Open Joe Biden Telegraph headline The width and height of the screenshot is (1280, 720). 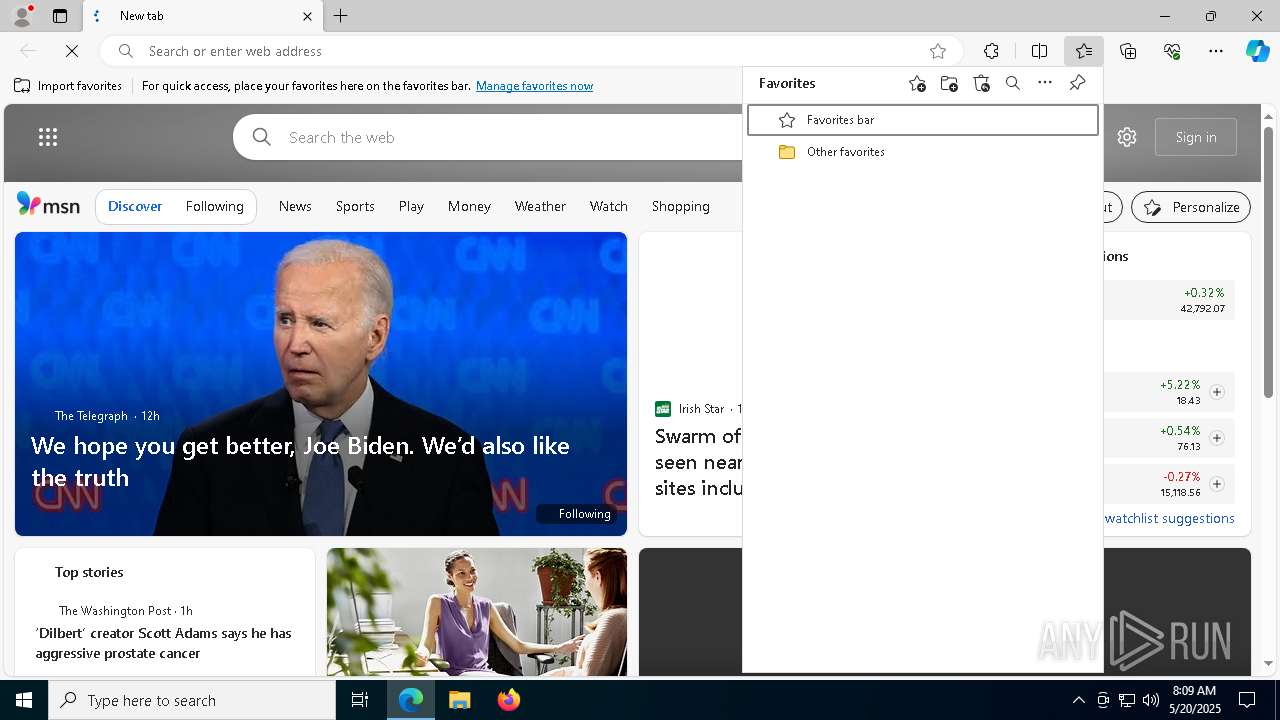coord(300,461)
